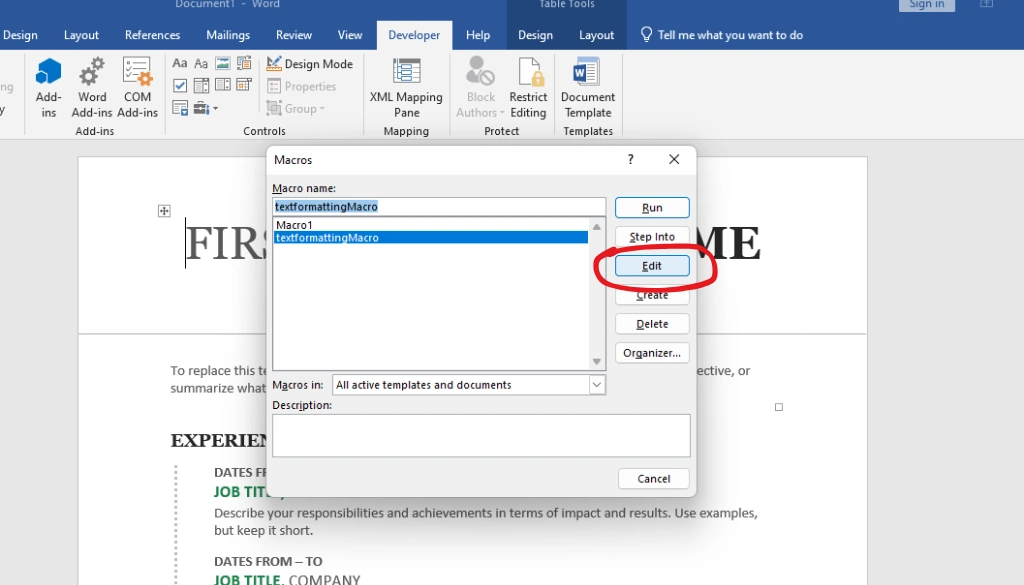The width and height of the screenshot is (1024, 585).
Task: Open the macro Organizer
Action: point(652,353)
